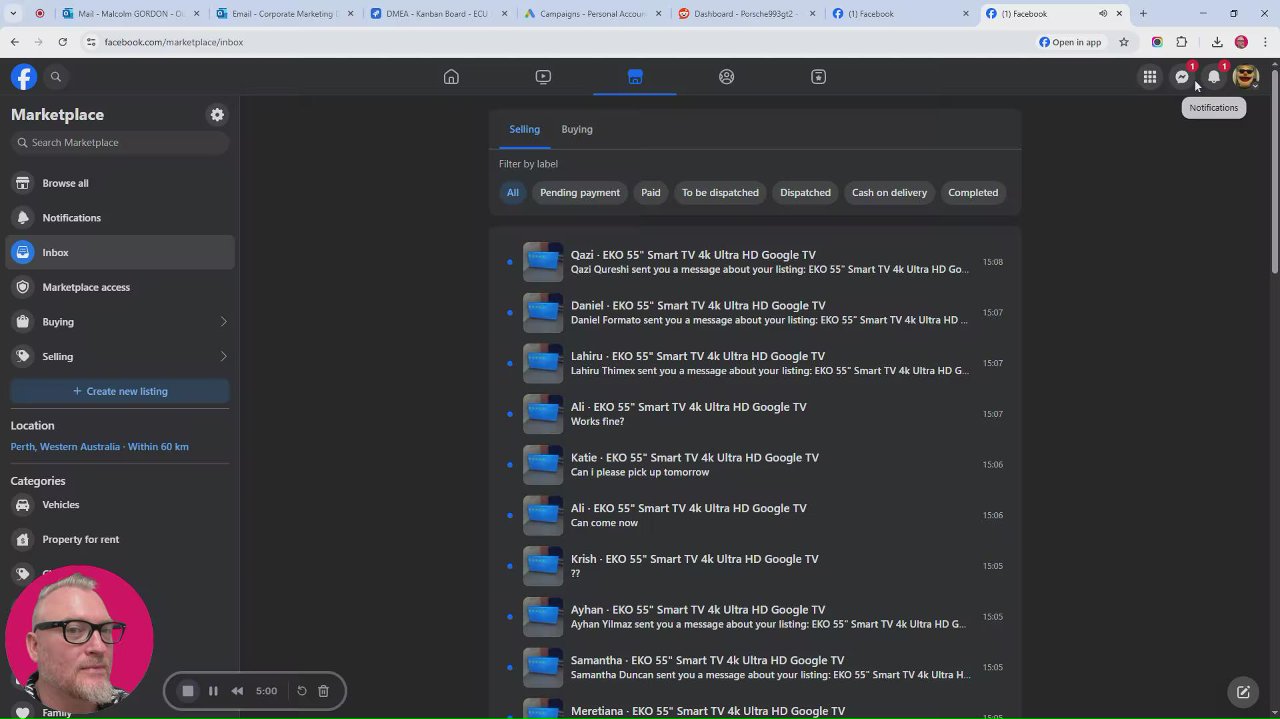Screen dimensions: 1280x719
Task: Switch to Email Corporate Marketing tab
Action: (284, 14)
